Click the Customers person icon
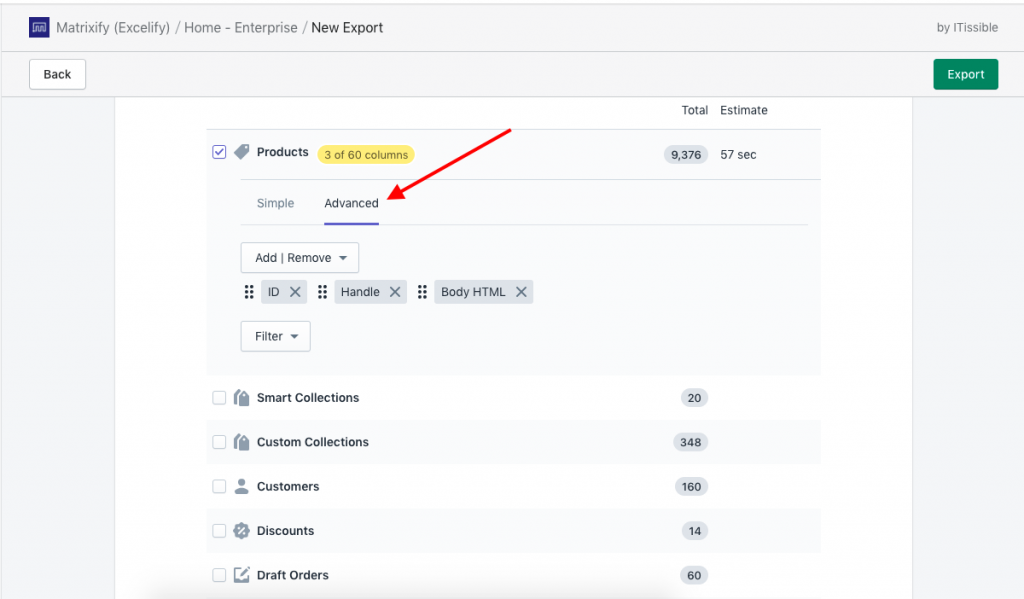 (x=241, y=486)
